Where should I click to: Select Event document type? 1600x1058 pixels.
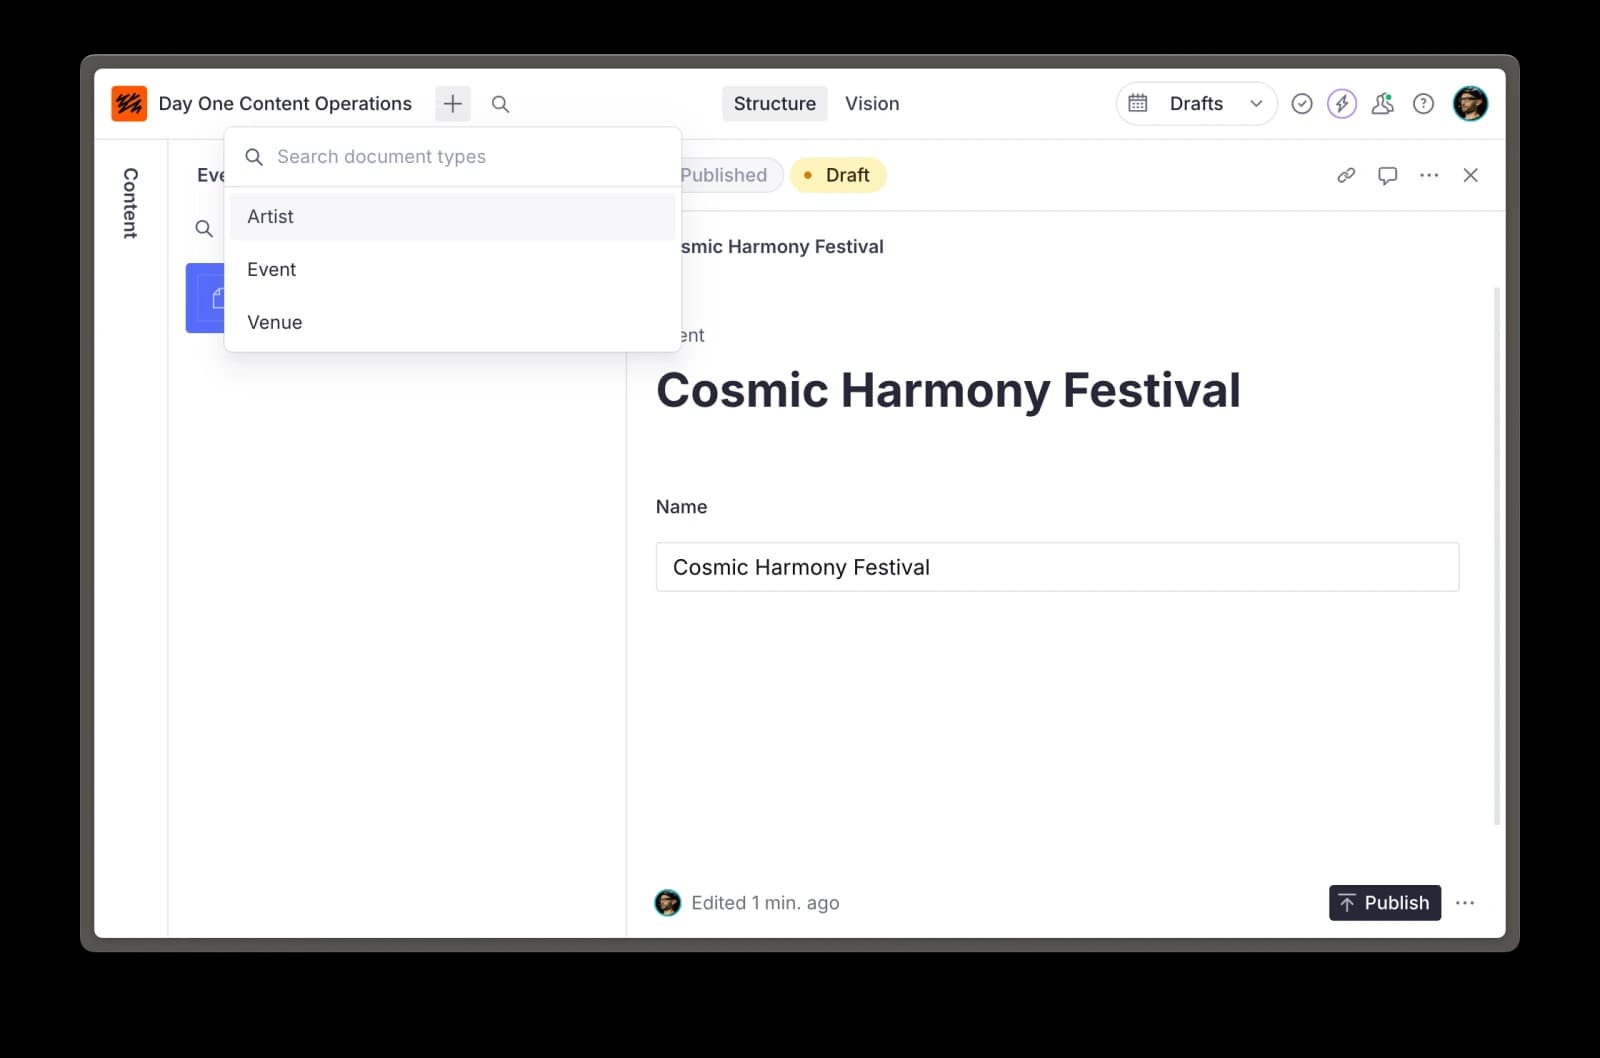pos(452,269)
